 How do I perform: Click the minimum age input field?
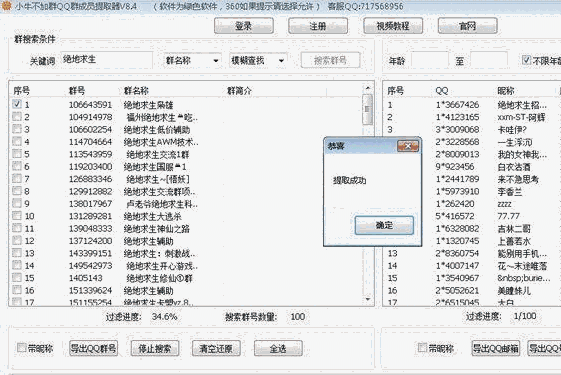pyautogui.click(x=429, y=60)
